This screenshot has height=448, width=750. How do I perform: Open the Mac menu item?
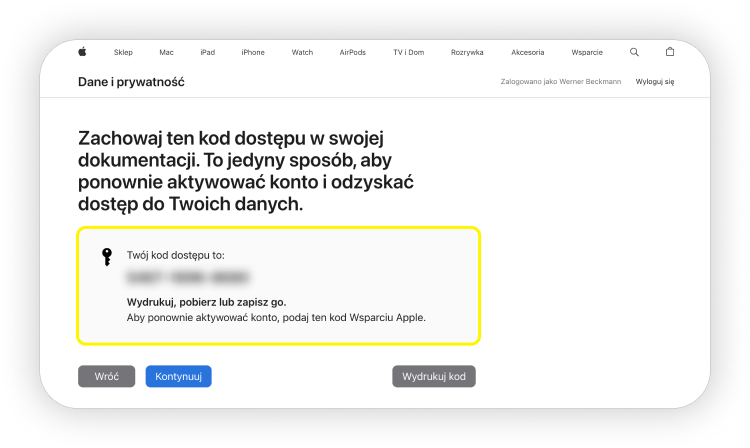pyautogui.click(x=166, y=52)
